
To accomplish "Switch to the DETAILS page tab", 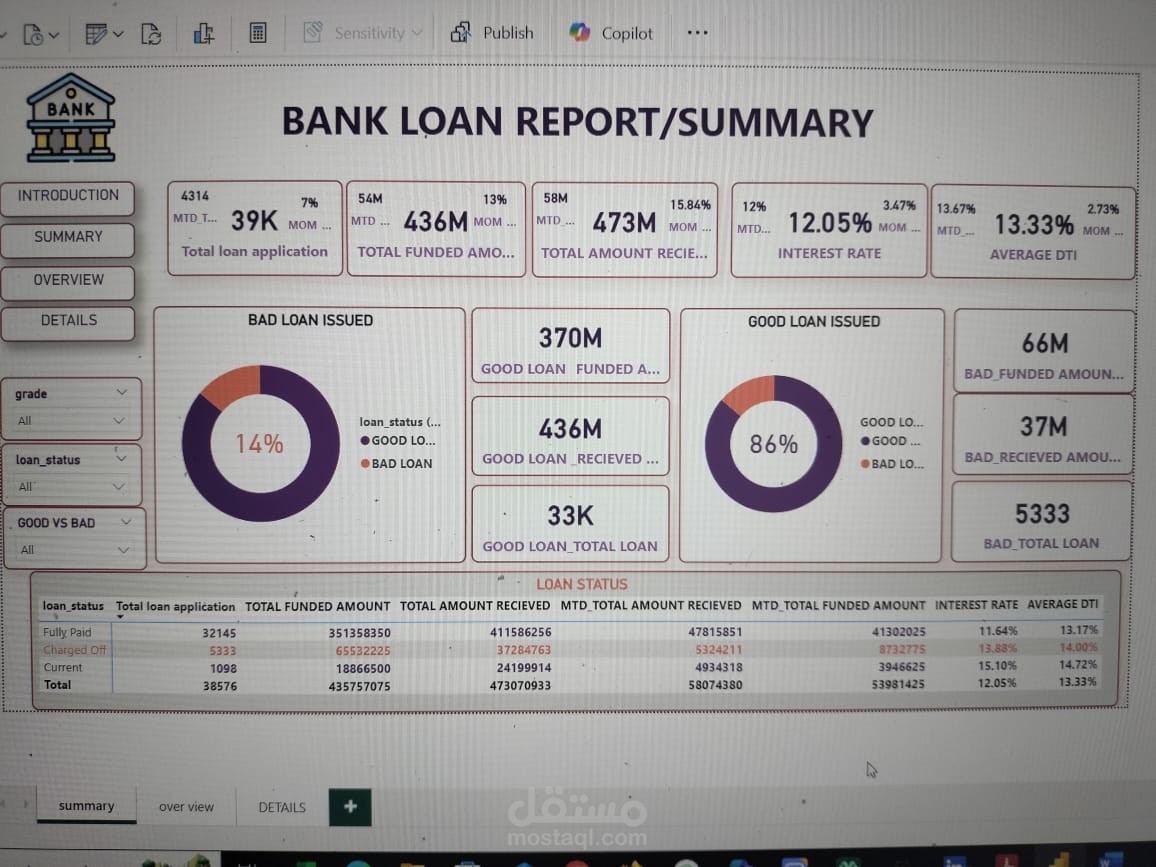I will pos(281,807).
